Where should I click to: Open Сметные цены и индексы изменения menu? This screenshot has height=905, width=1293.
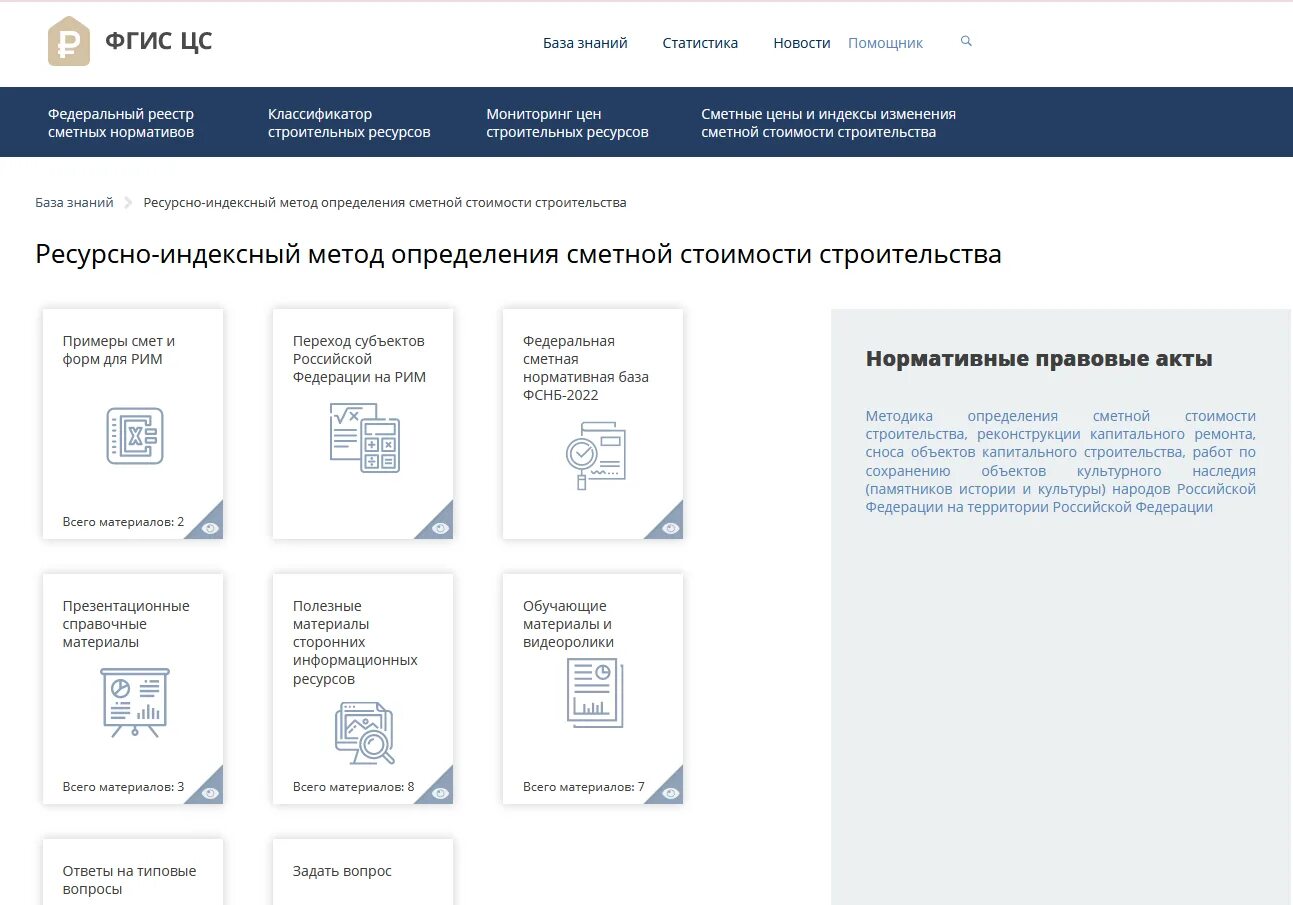[828, 123]
